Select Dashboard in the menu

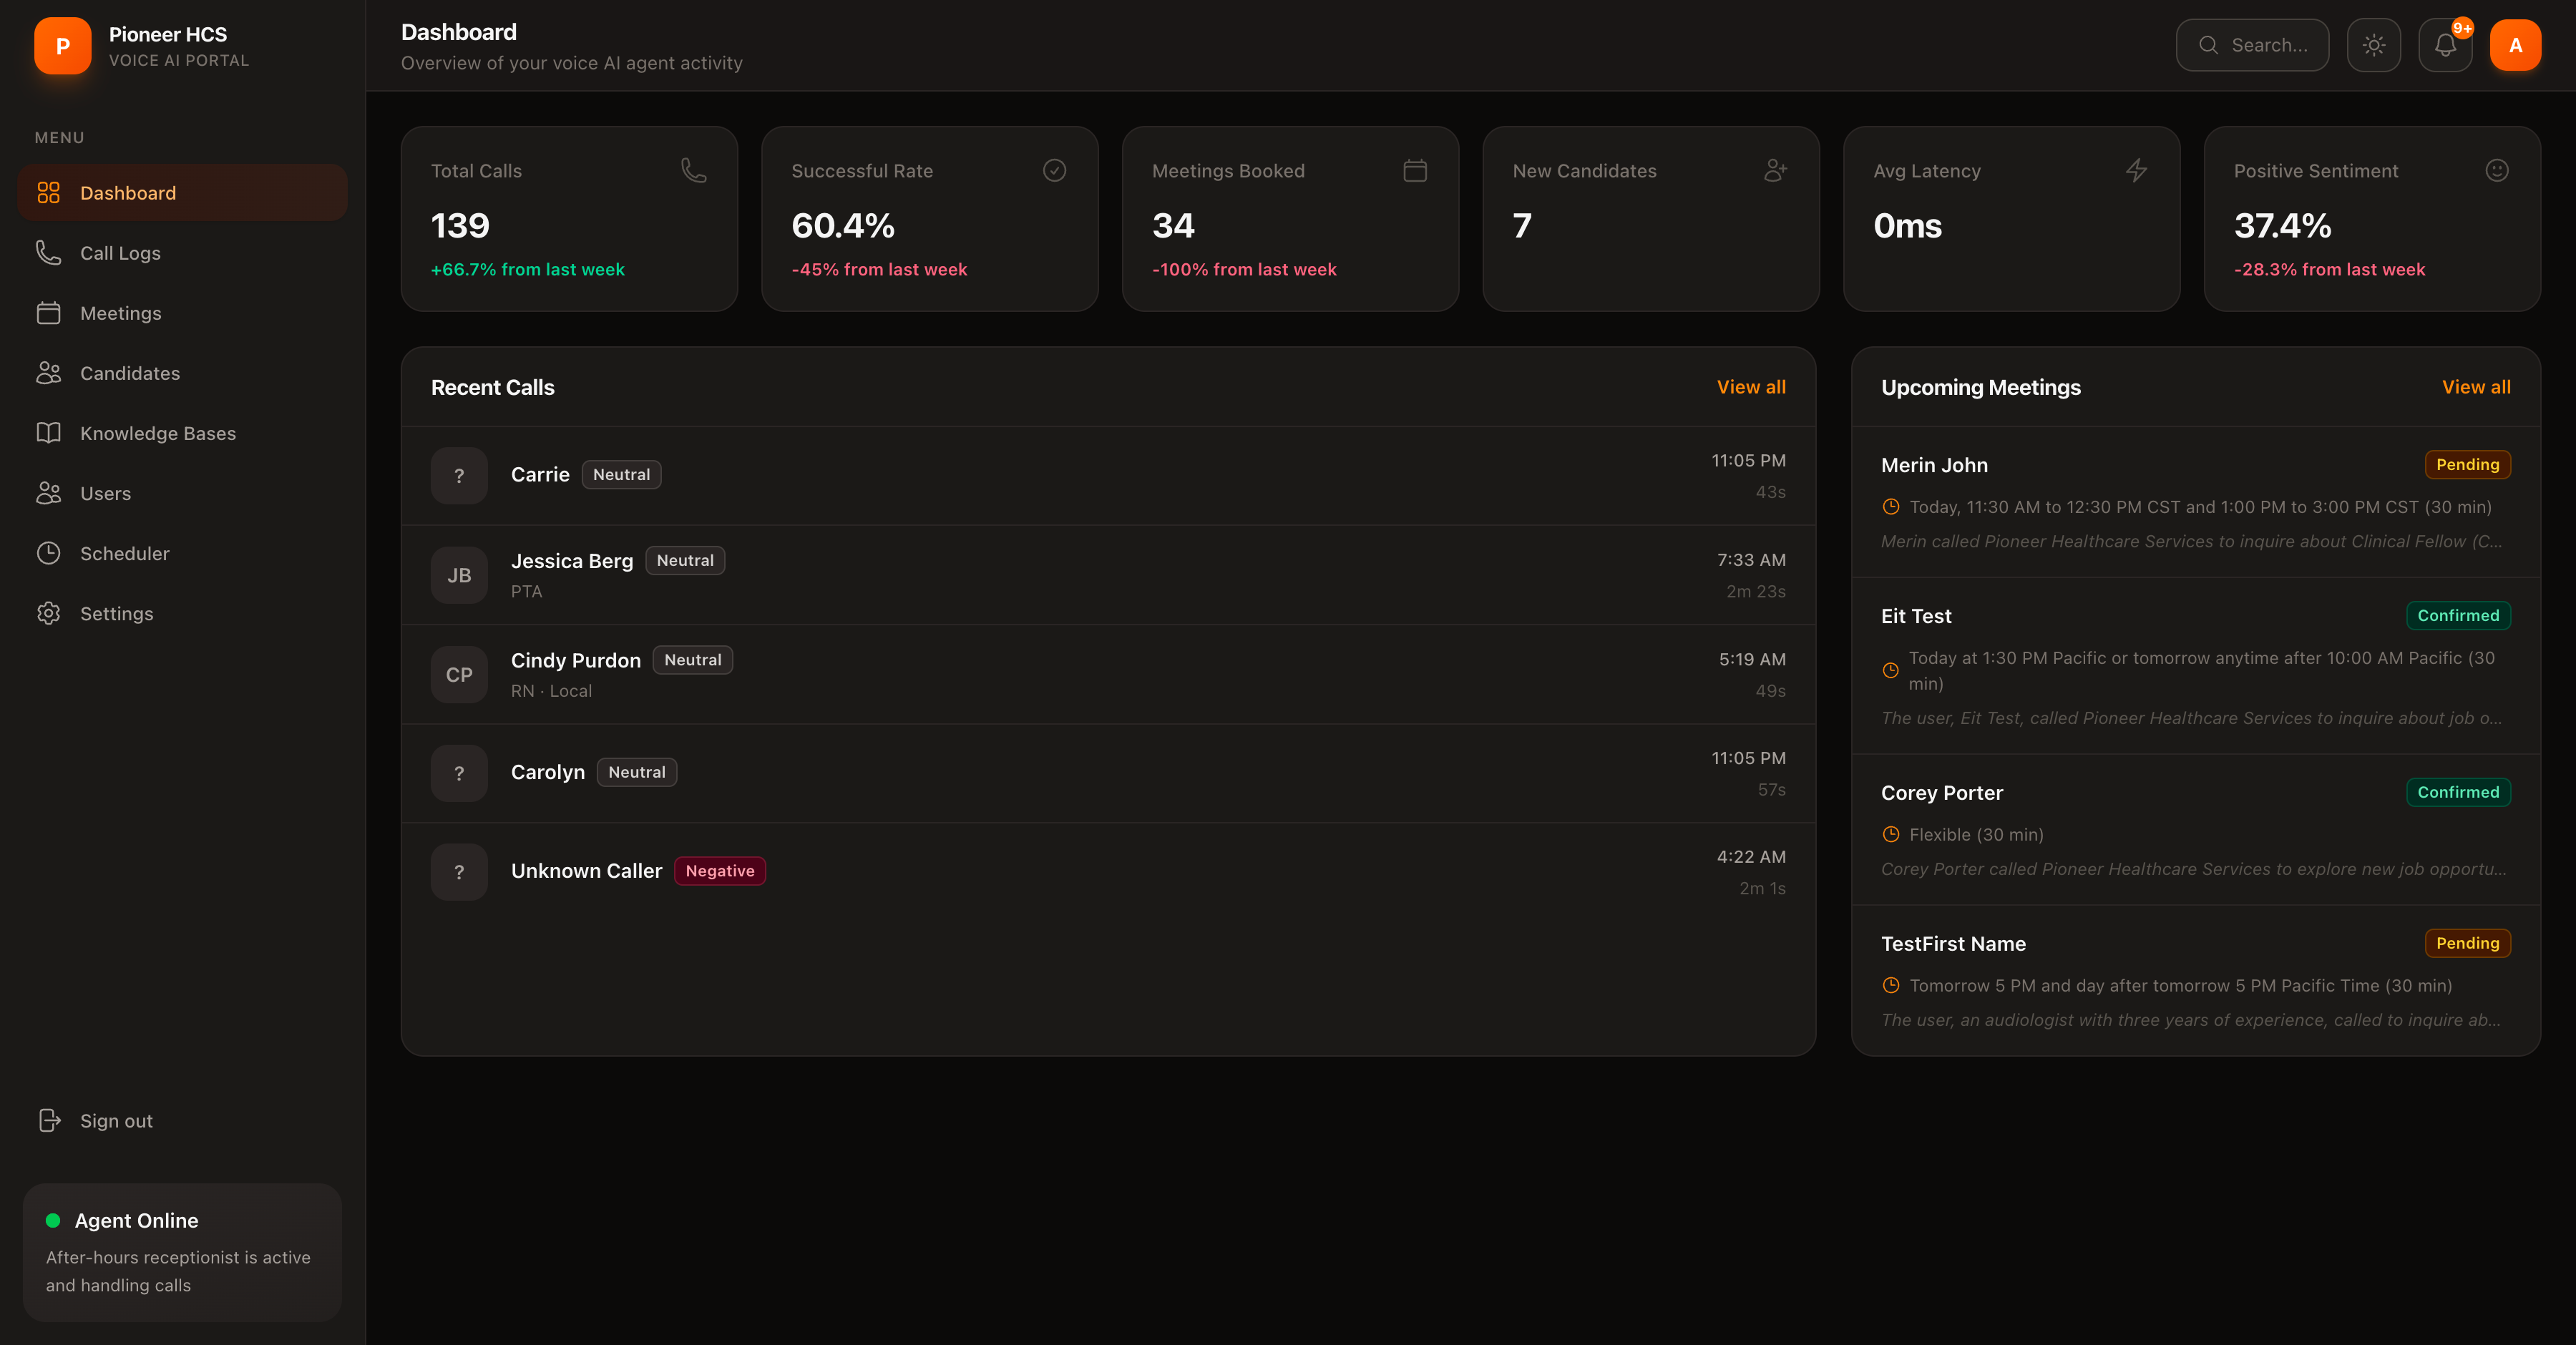point(128,192)
